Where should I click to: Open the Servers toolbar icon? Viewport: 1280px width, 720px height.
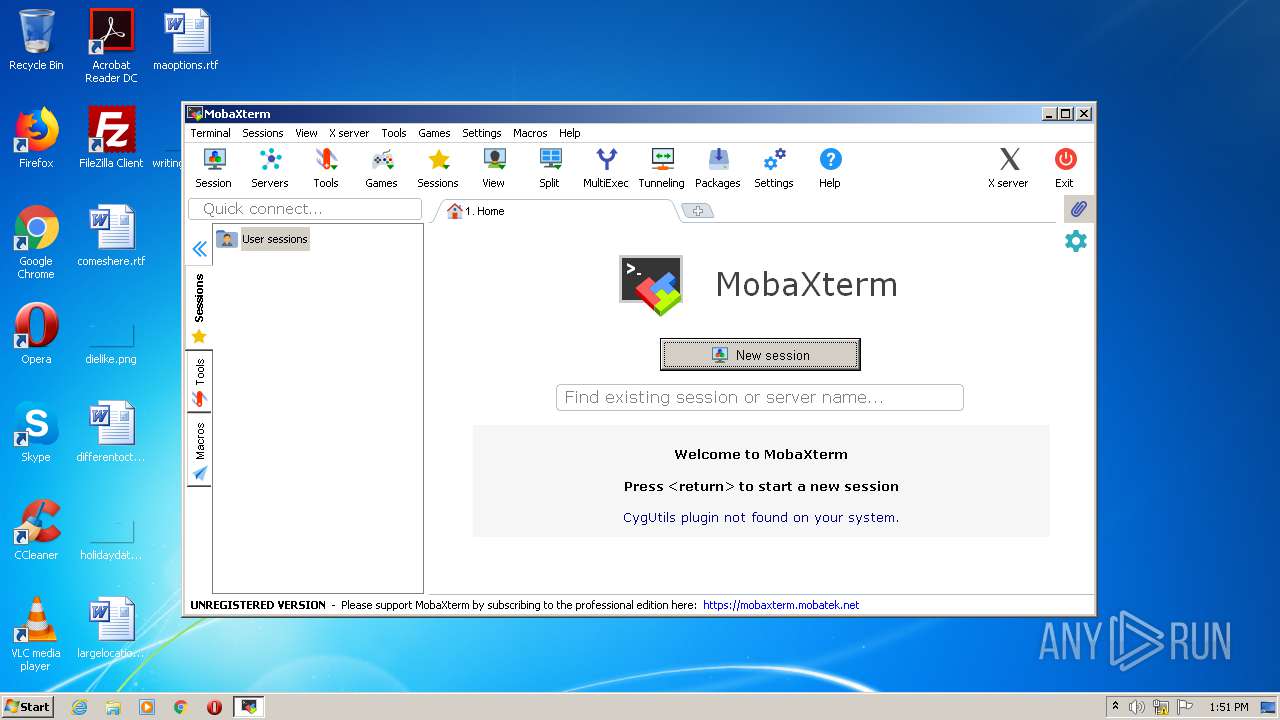(270, 168)
